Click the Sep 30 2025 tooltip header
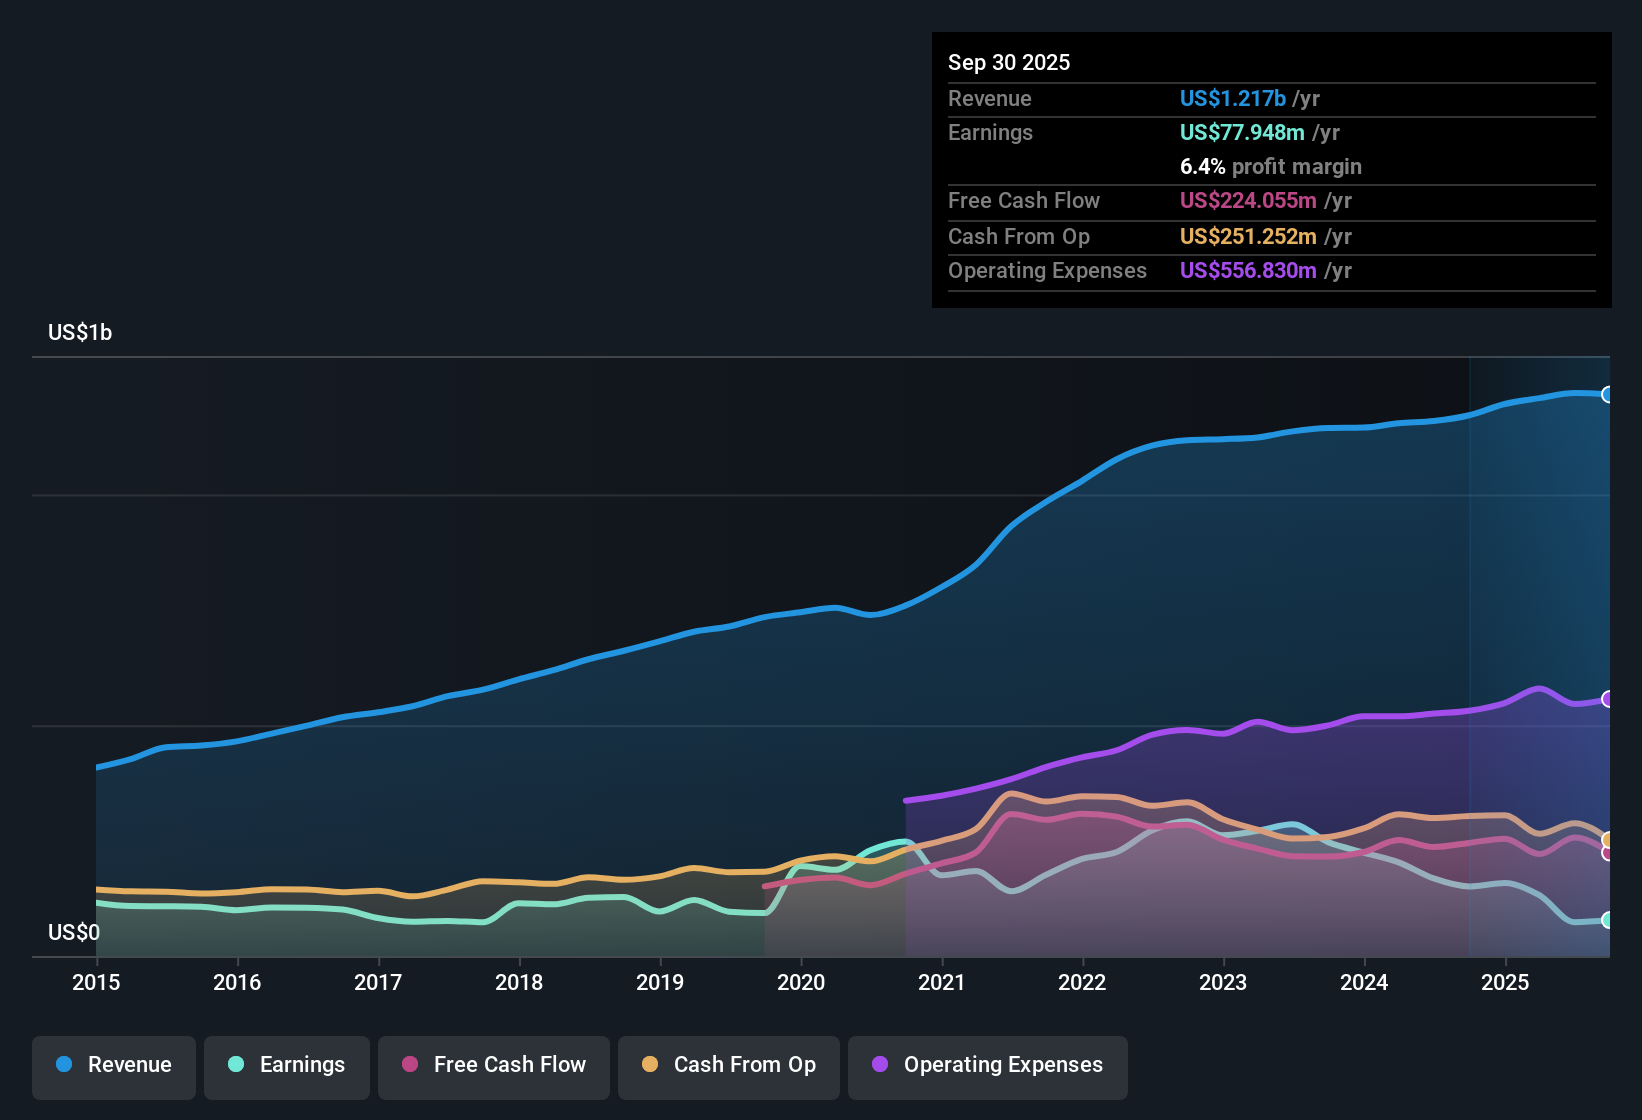The width and height of the screenshot is (1642, 1120). pos(1009,62)
